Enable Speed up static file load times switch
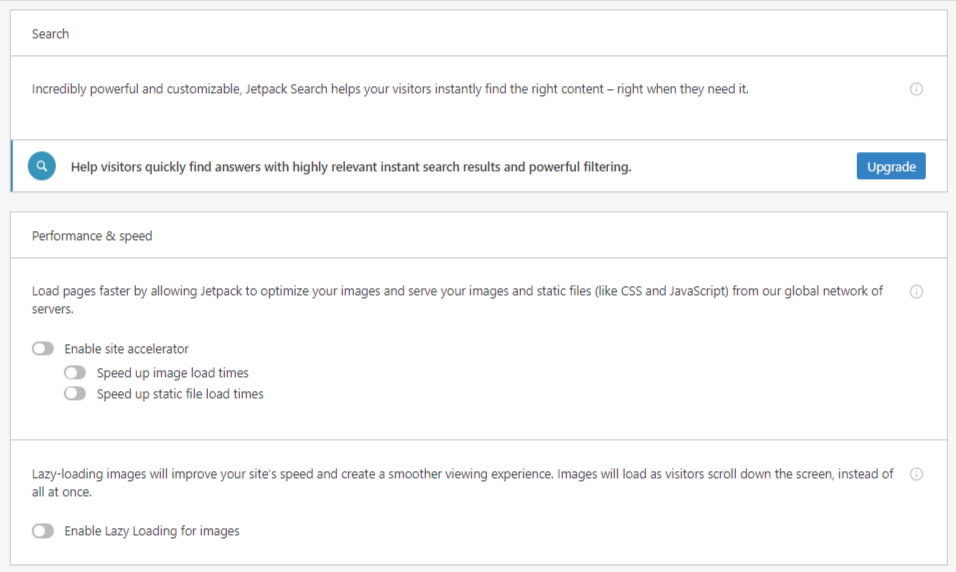Screen dimensions: 956x572 (75, 393)
